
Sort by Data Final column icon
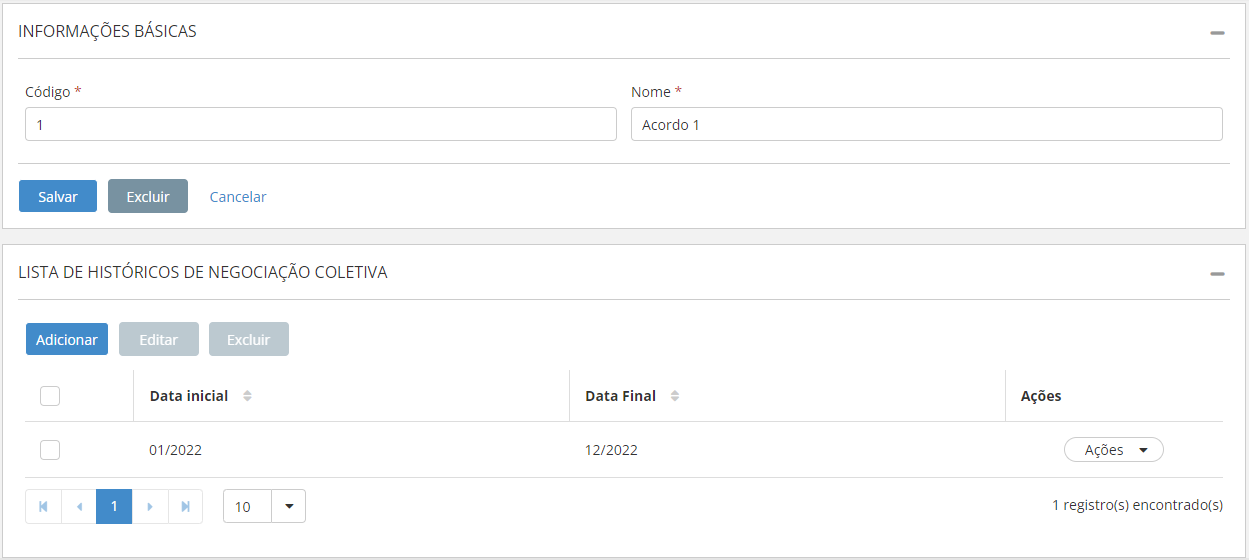click(675, 396)
